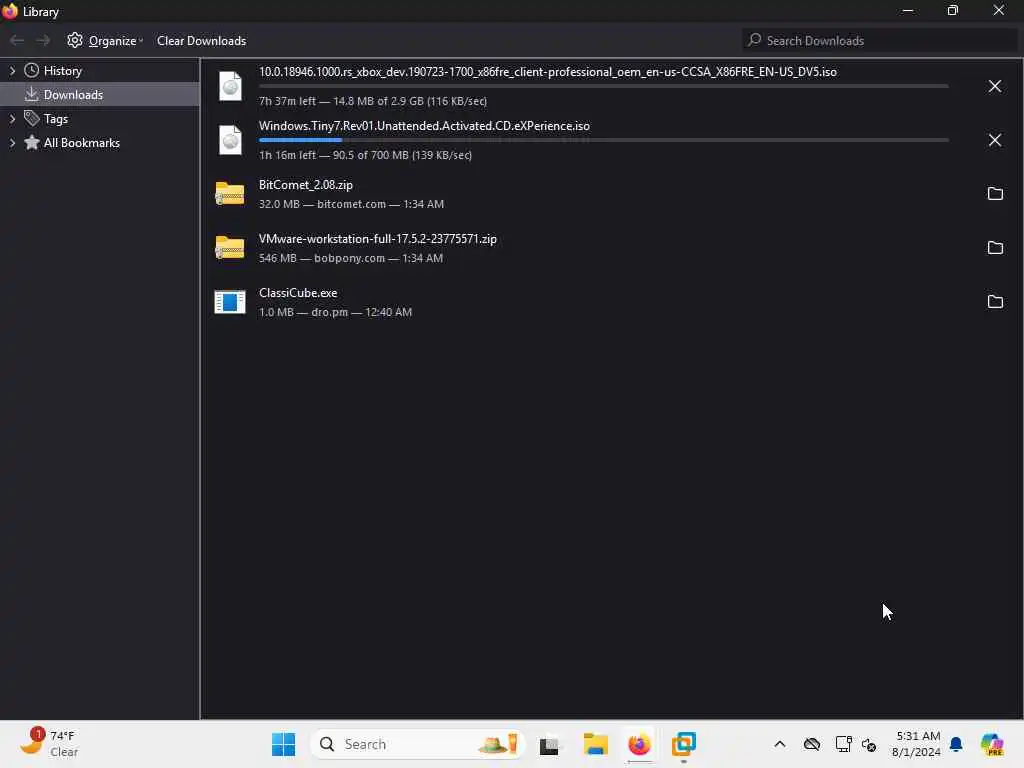Open the Organize menu
The image size is (1024, 768).
pyautogui.click(x=104, y=40)
